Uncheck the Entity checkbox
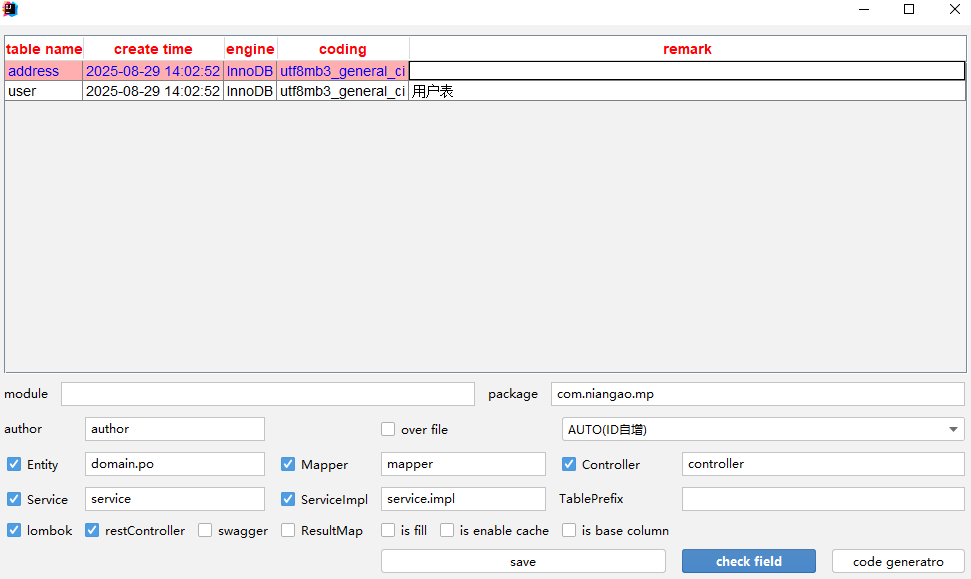 [x=14, y=464]
